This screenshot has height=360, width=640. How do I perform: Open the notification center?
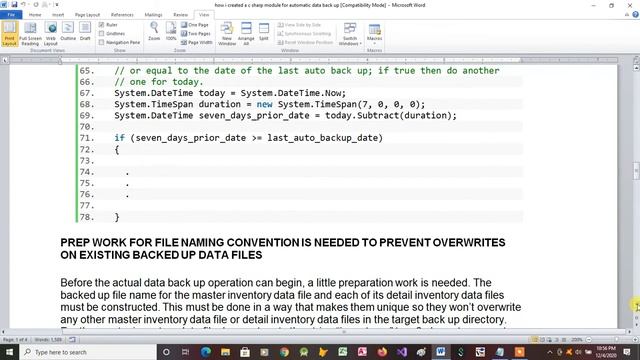(627, 352)
